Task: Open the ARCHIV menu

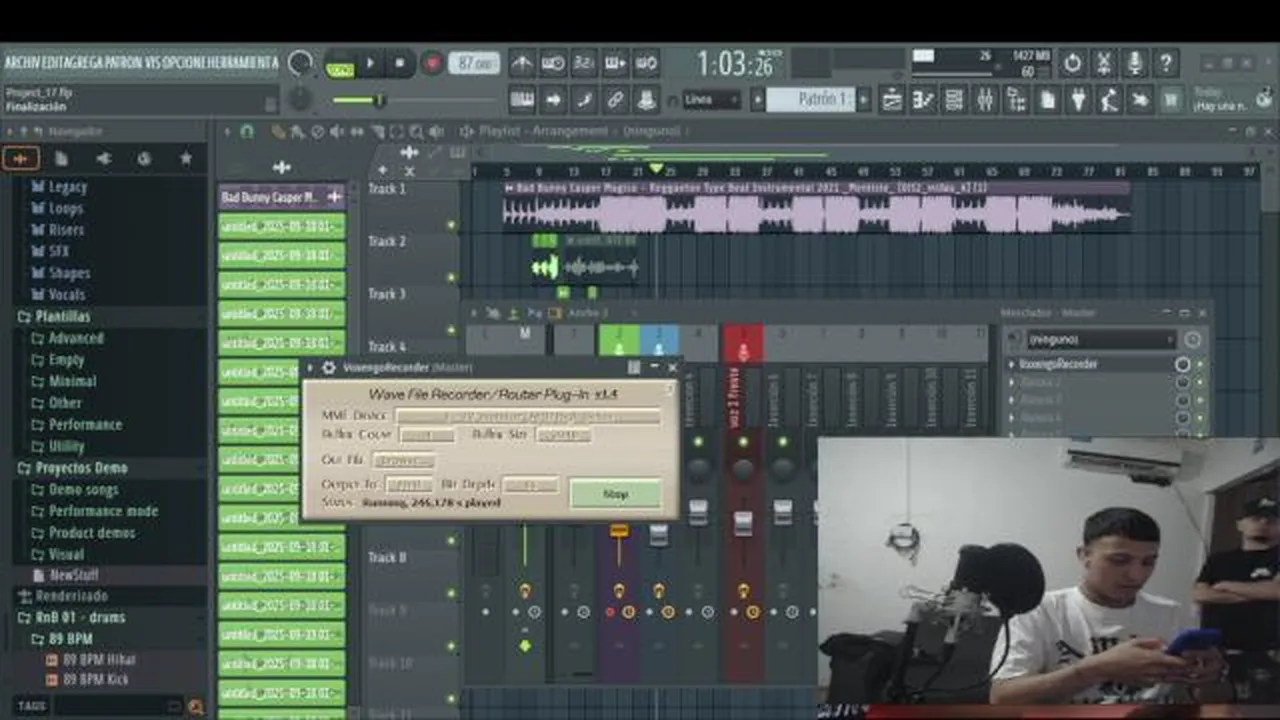Action: [21, 63]
